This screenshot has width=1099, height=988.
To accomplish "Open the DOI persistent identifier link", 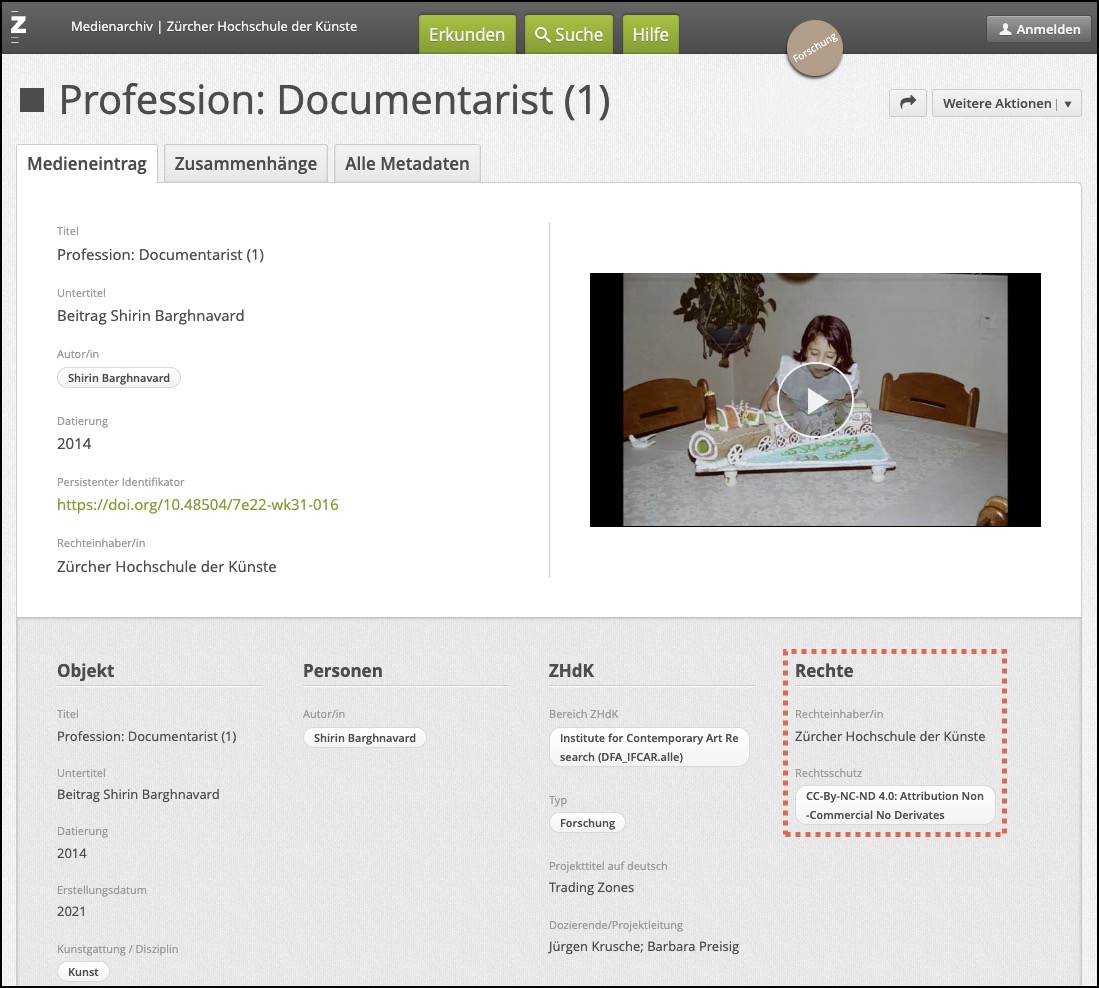I will coord(198,505).
